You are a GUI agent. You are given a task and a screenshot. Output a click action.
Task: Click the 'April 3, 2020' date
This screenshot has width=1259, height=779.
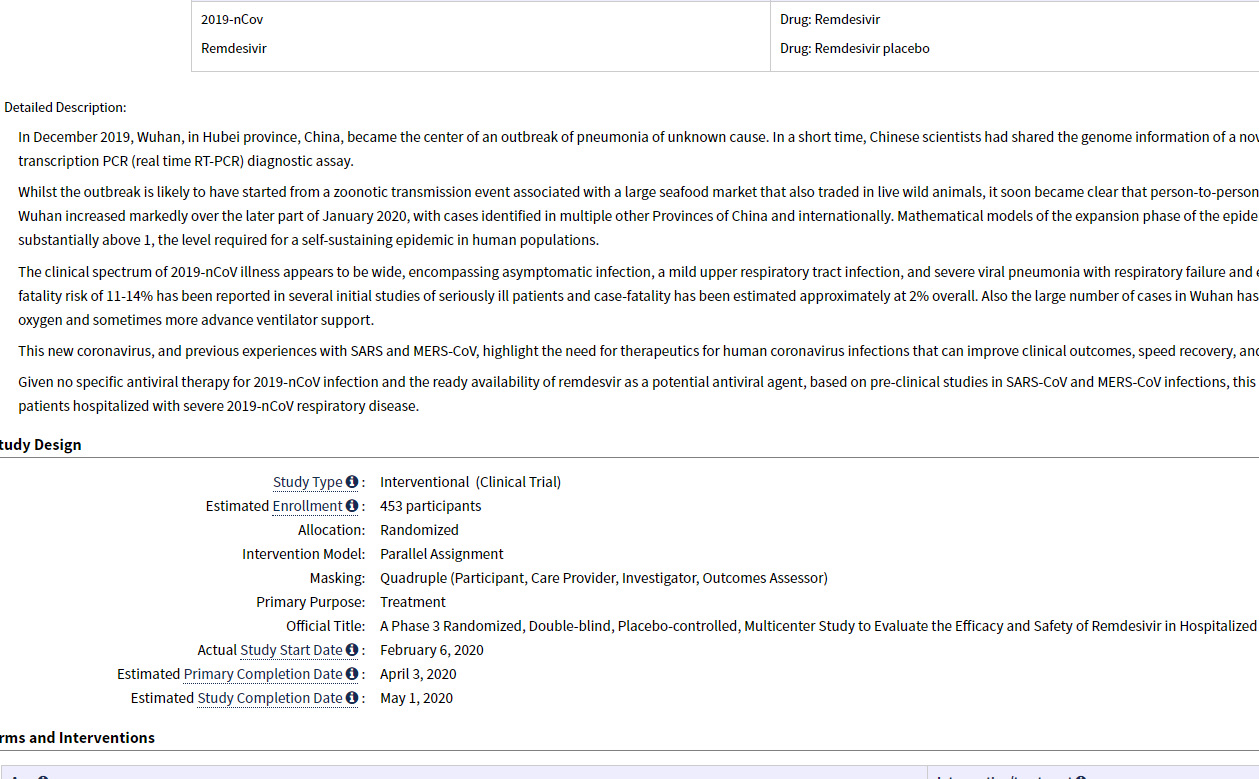418,674
